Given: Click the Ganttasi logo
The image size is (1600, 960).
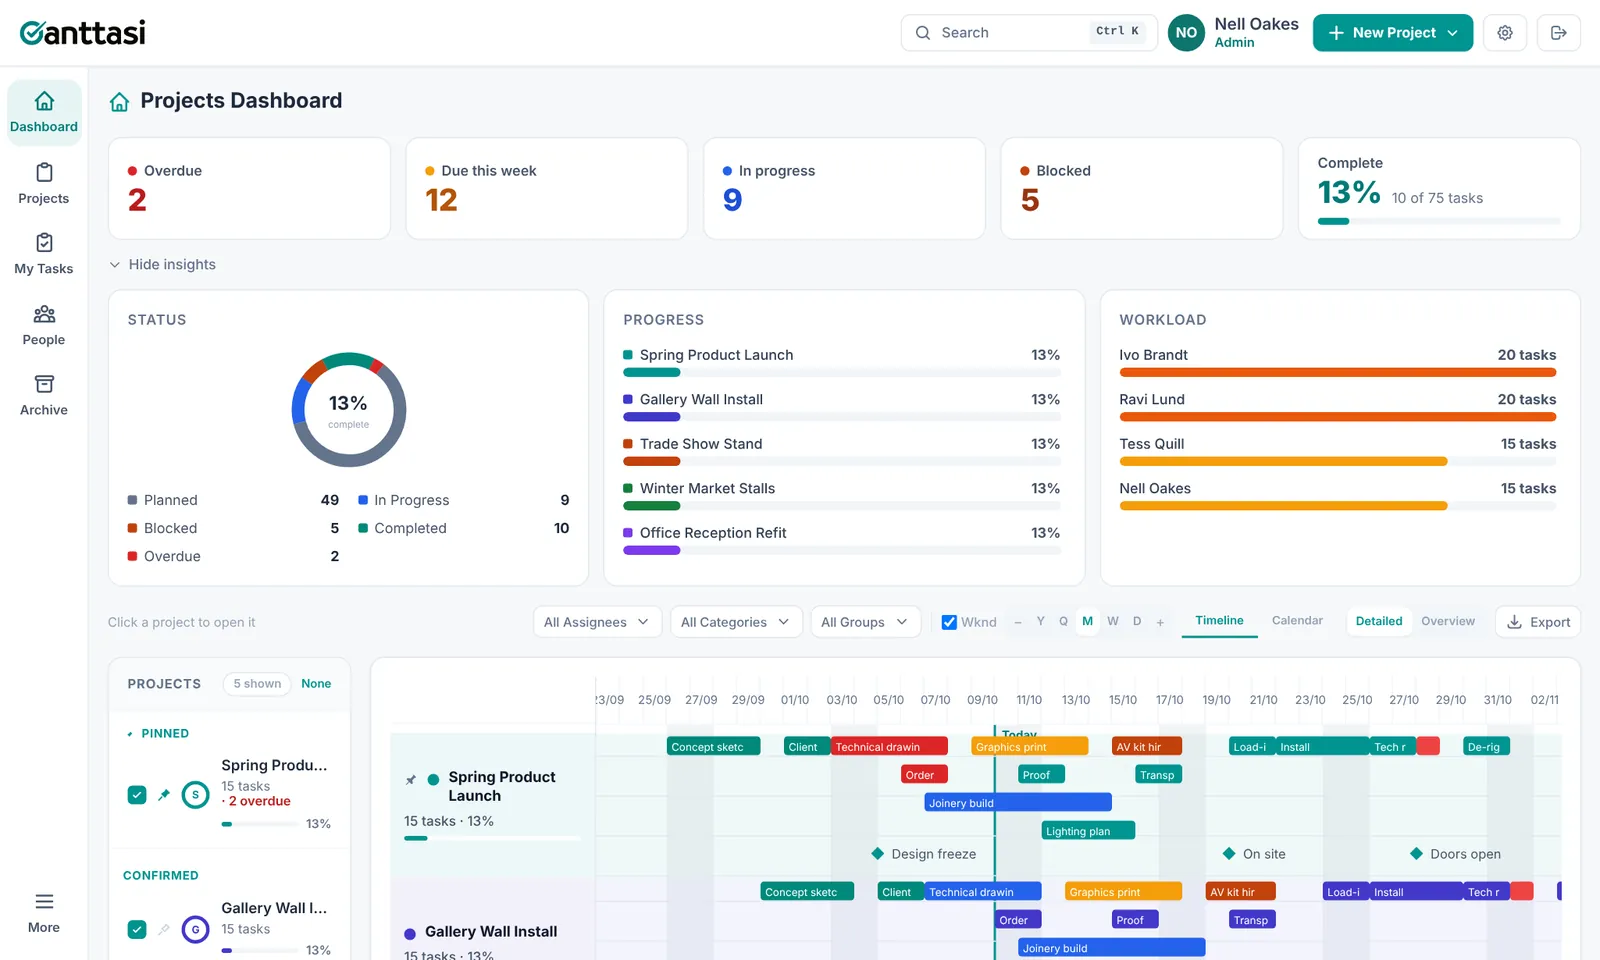Looking at the screenshot, I should point(83,33).
